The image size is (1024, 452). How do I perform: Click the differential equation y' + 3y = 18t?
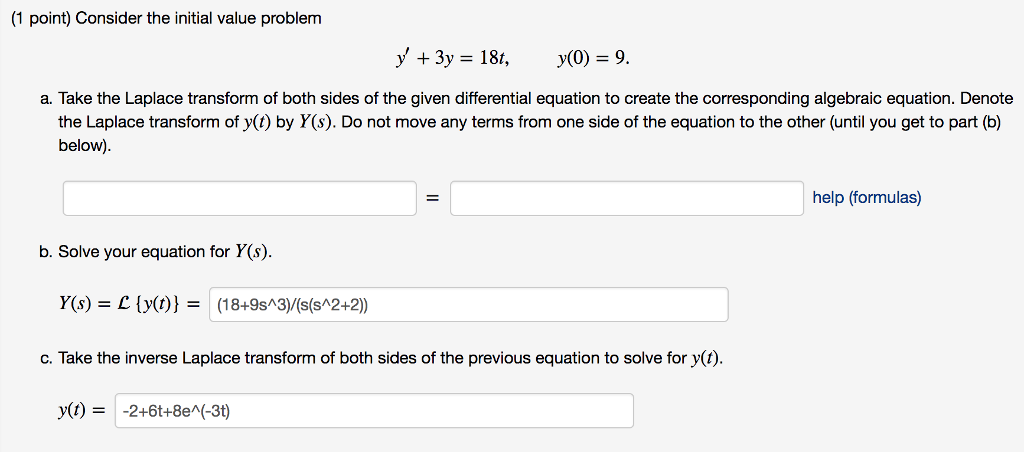[x=453, y=59]
